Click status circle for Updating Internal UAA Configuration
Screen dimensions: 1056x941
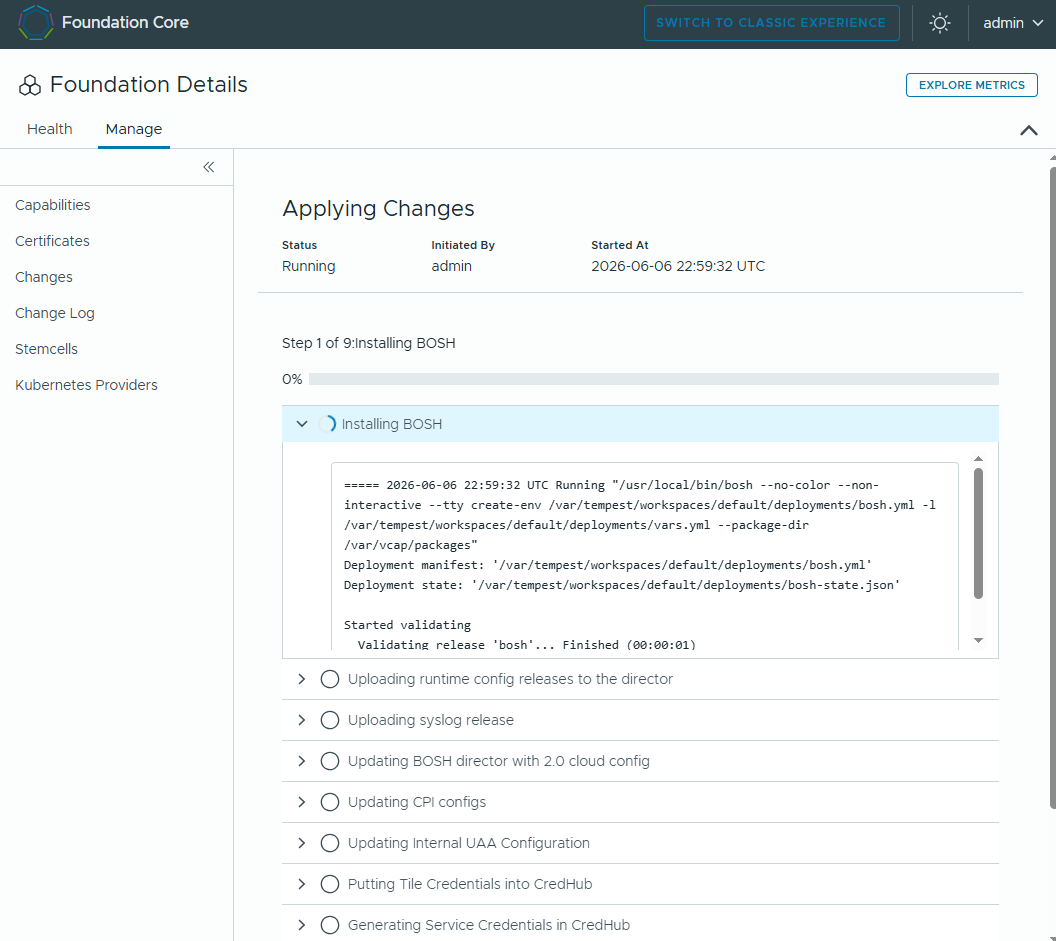[x=329, y=843]
